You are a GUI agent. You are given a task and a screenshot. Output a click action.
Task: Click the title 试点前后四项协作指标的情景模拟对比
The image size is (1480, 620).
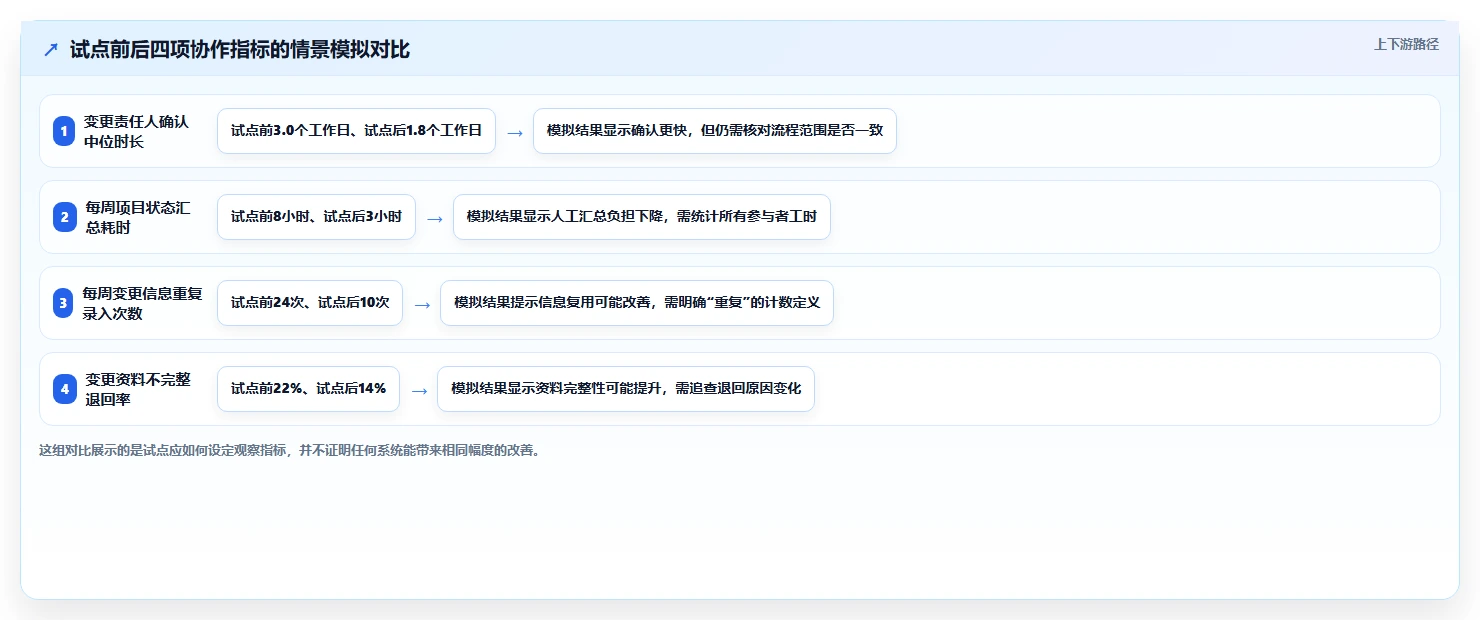240,50
